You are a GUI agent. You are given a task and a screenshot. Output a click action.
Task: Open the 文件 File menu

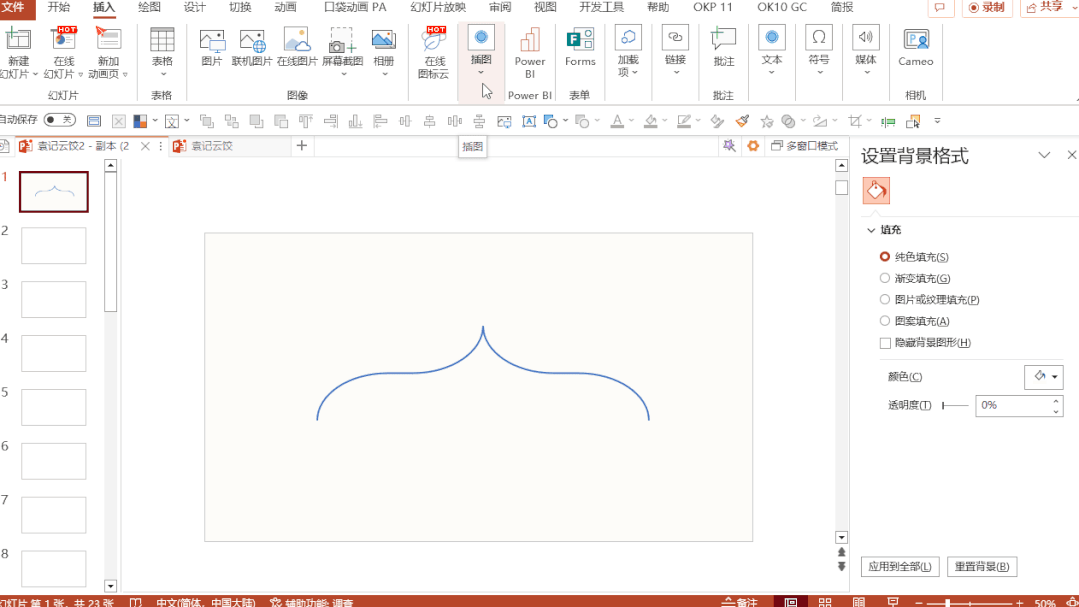(x=12, y=8)
